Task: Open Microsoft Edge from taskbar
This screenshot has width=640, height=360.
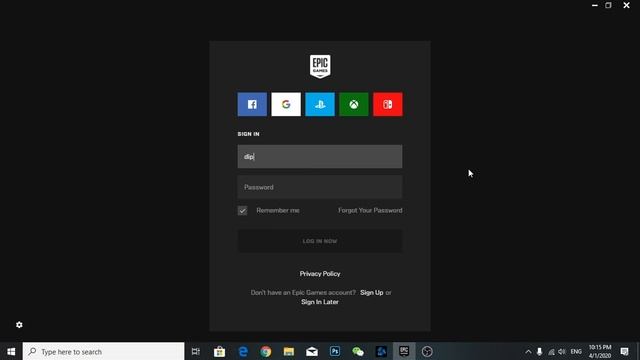Action: click(x=243, y=351)
